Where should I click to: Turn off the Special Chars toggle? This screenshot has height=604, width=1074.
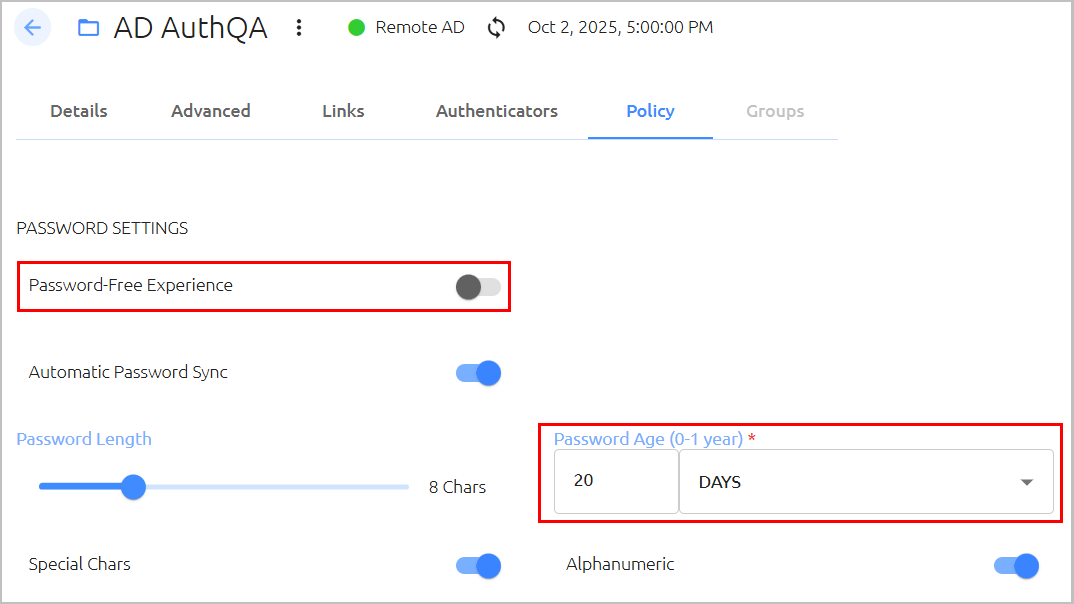coord(478,566)
